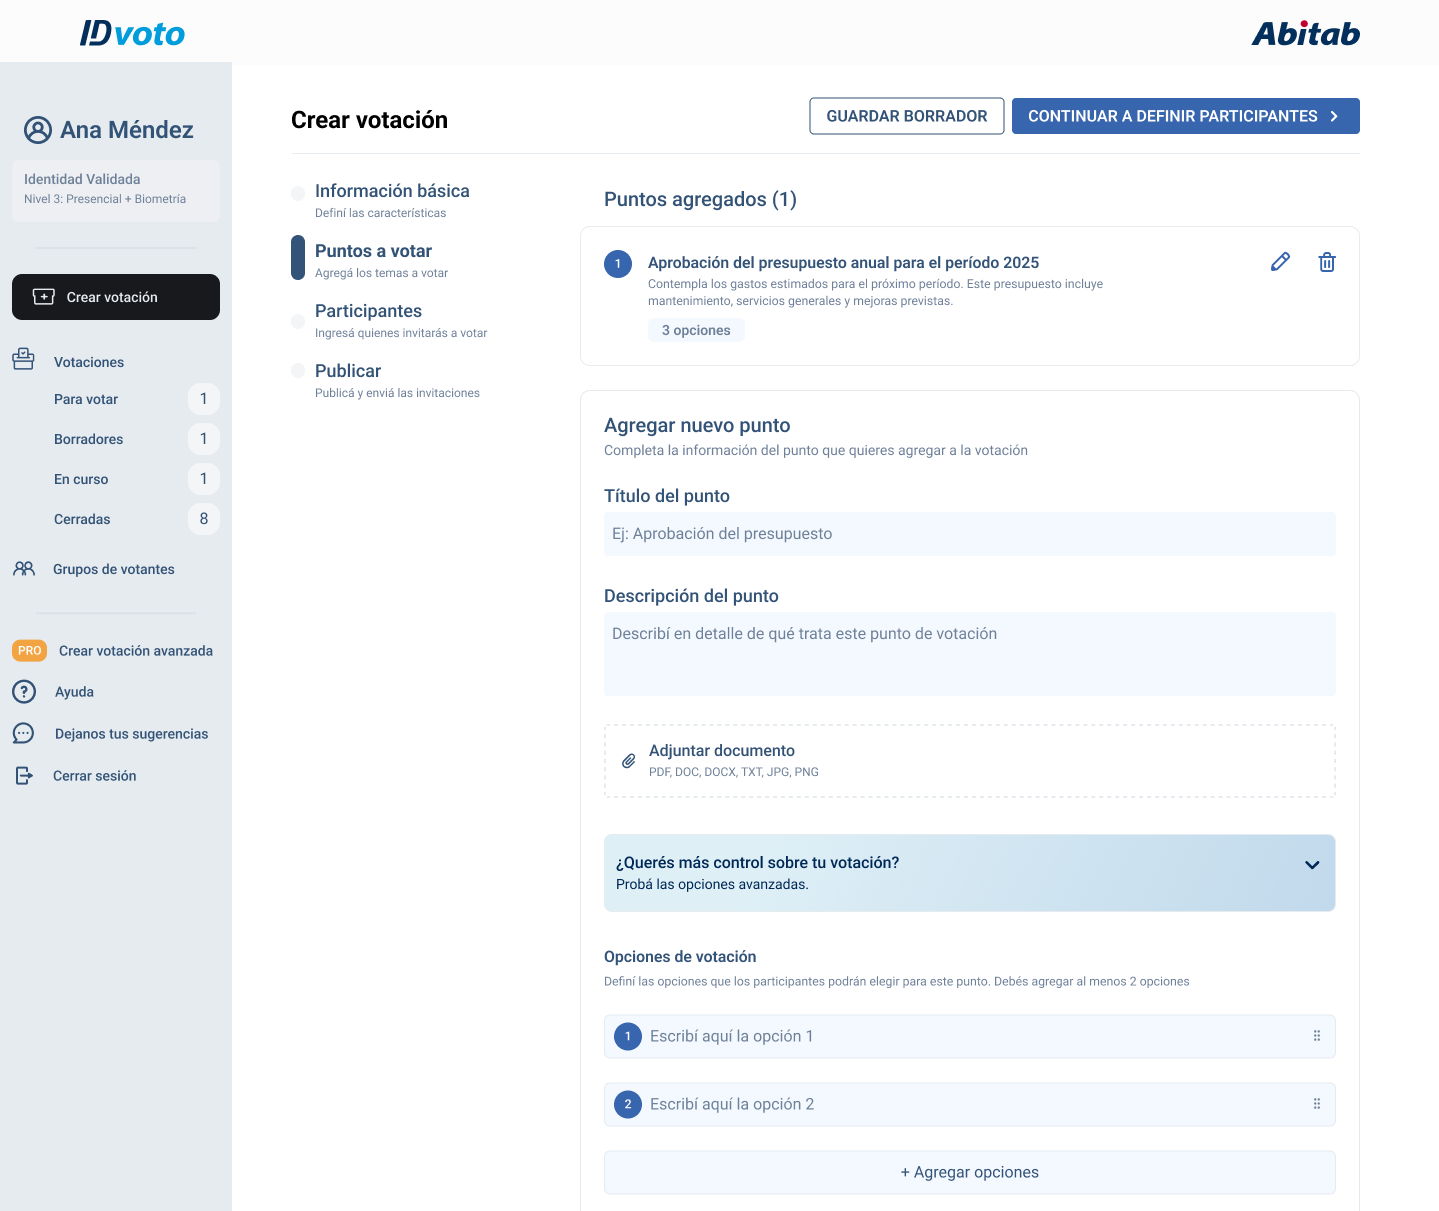
Task: Click the Grupos de votantes people icon
Action: pyautogui.click(x=24, y=569)
